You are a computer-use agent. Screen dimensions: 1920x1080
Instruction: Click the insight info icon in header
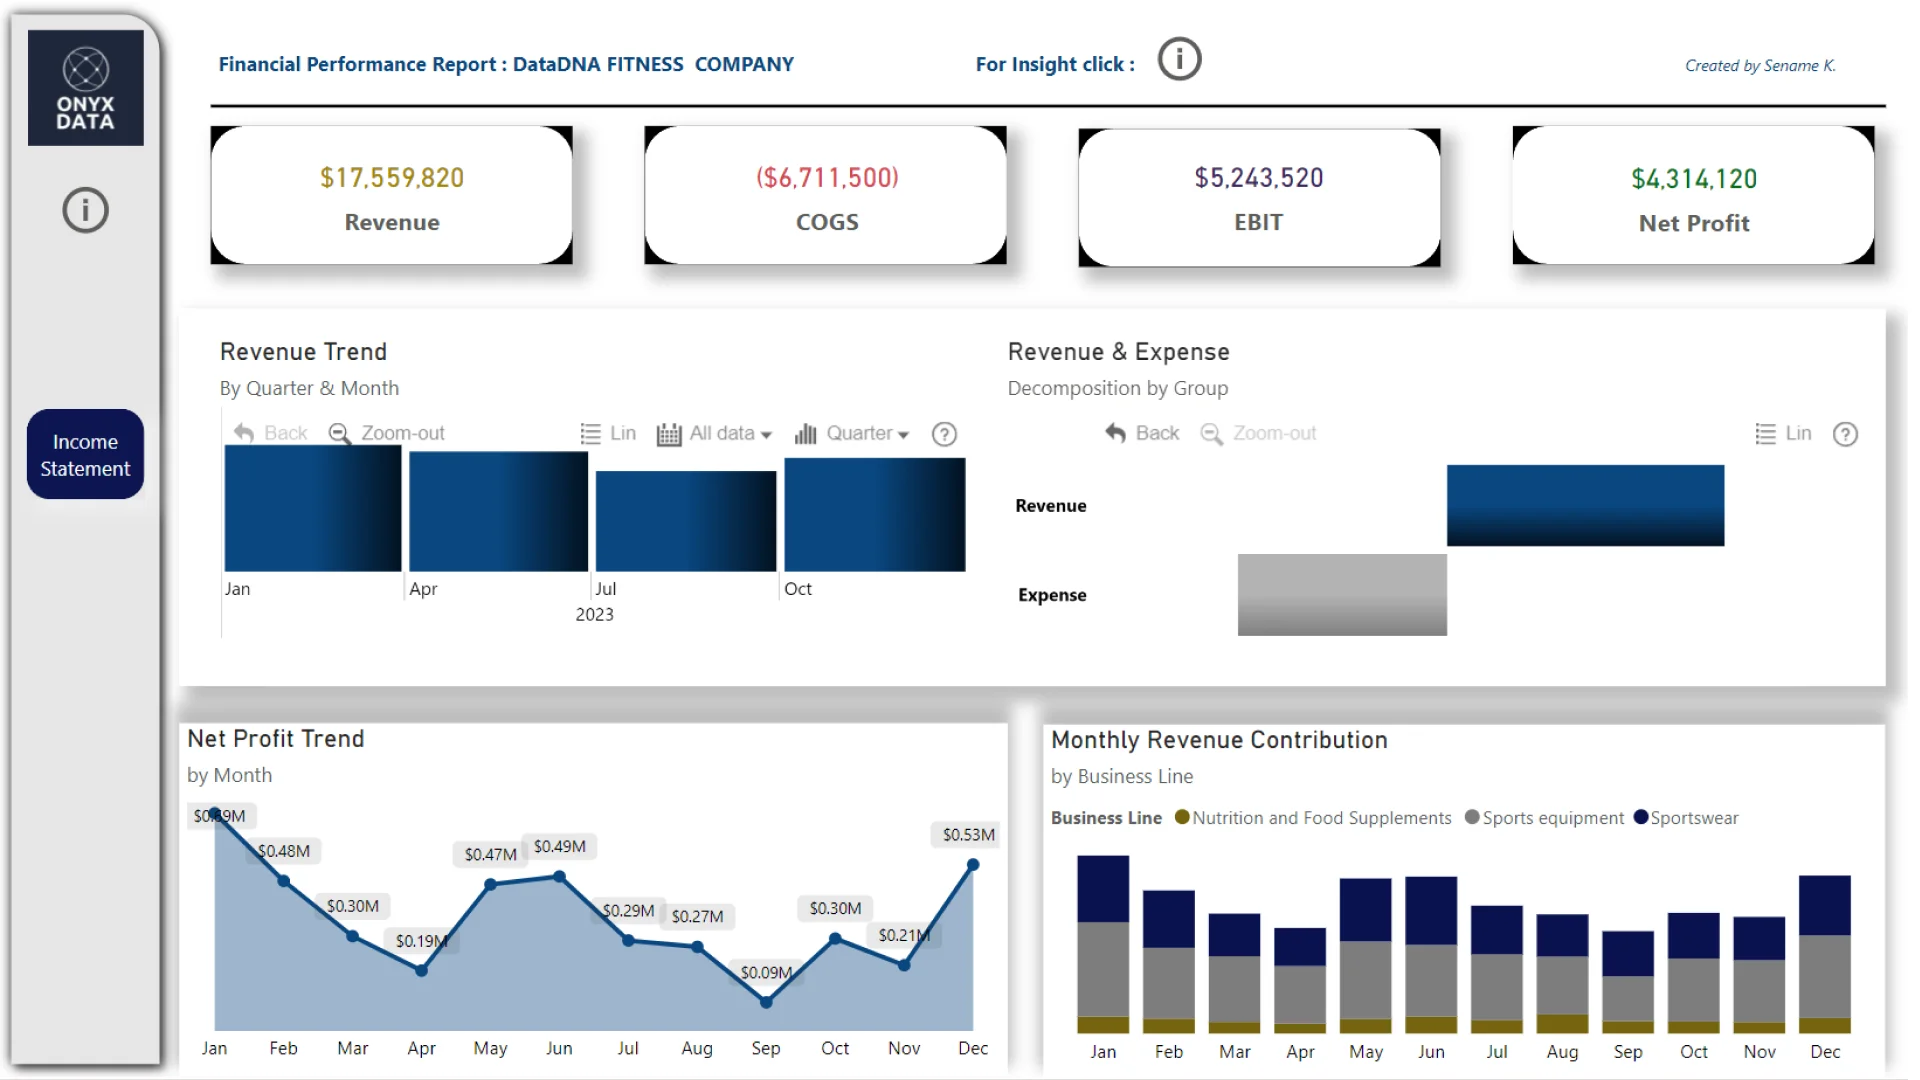pyautogui.click(x=1179, y=60)
